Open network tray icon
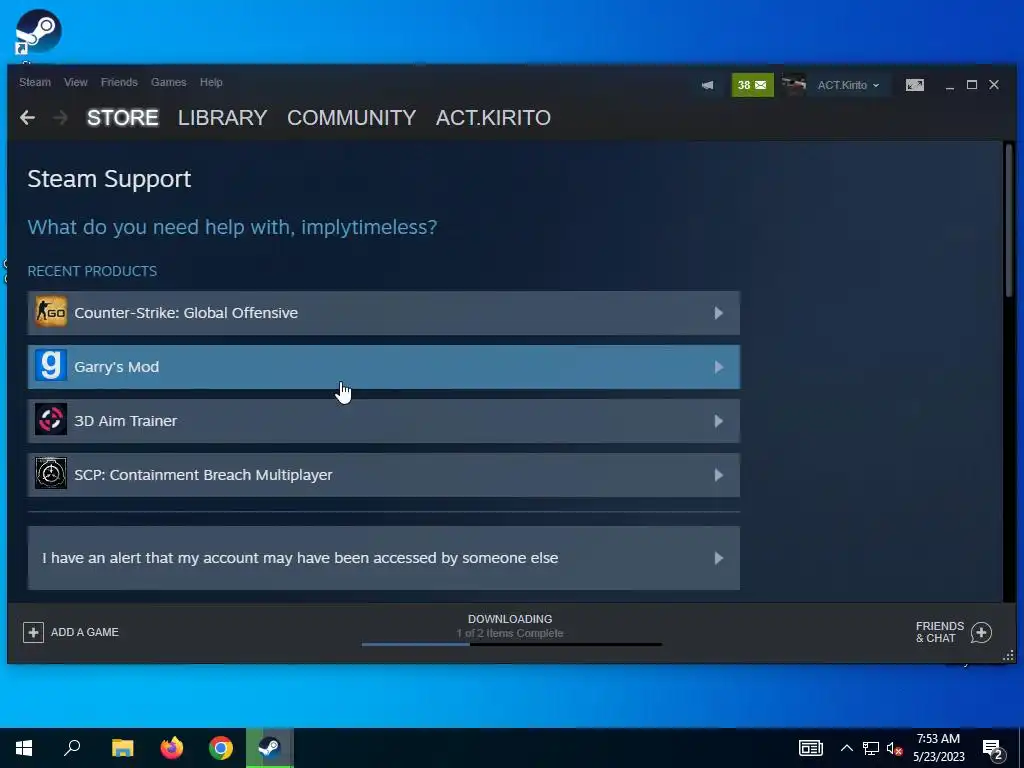This screenshot has height=768, width=1024. point(871,748)
